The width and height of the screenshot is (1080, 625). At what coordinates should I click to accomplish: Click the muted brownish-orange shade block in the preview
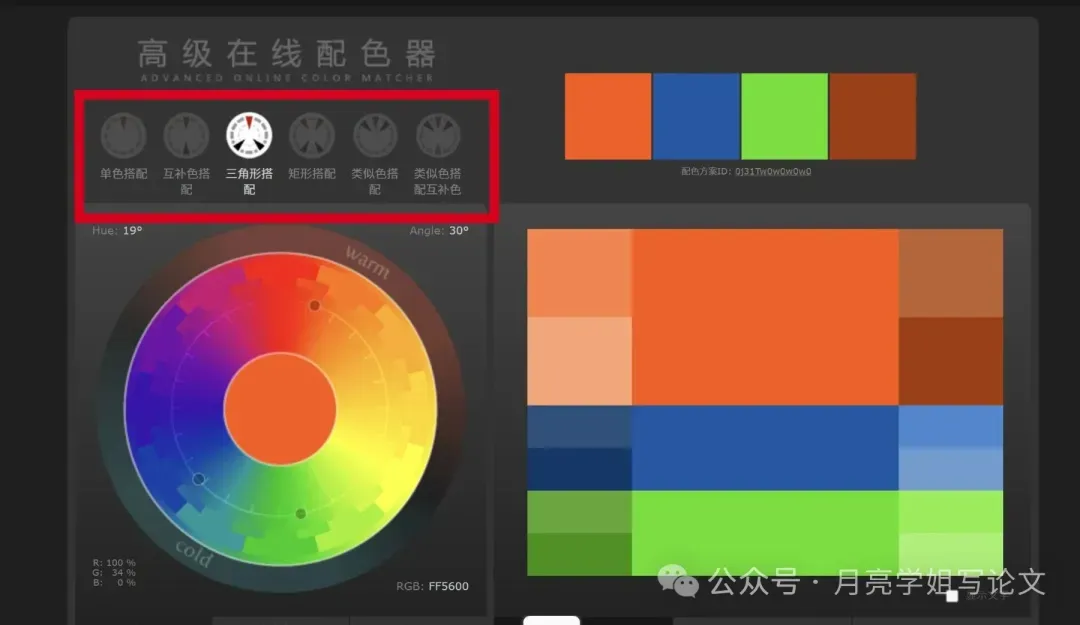[x=951, y=273]
